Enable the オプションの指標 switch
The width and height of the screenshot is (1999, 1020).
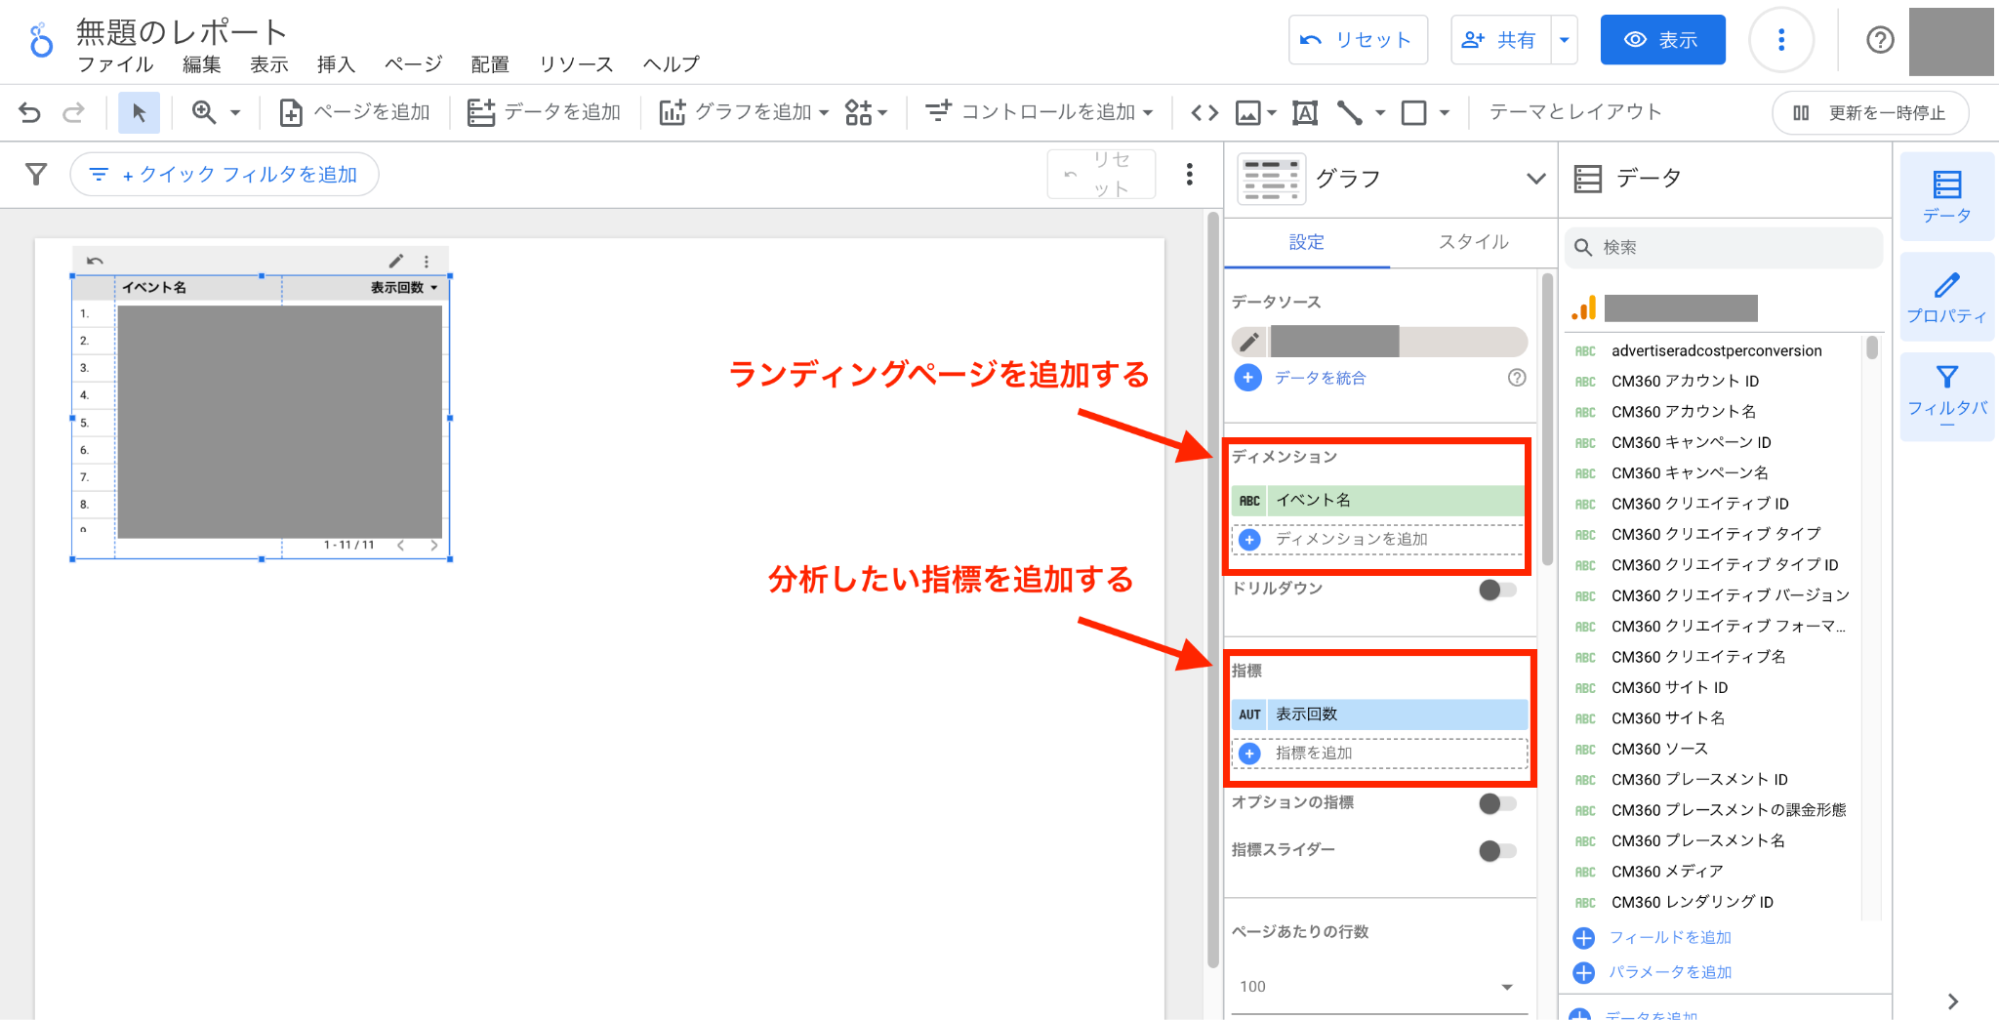1497,803
